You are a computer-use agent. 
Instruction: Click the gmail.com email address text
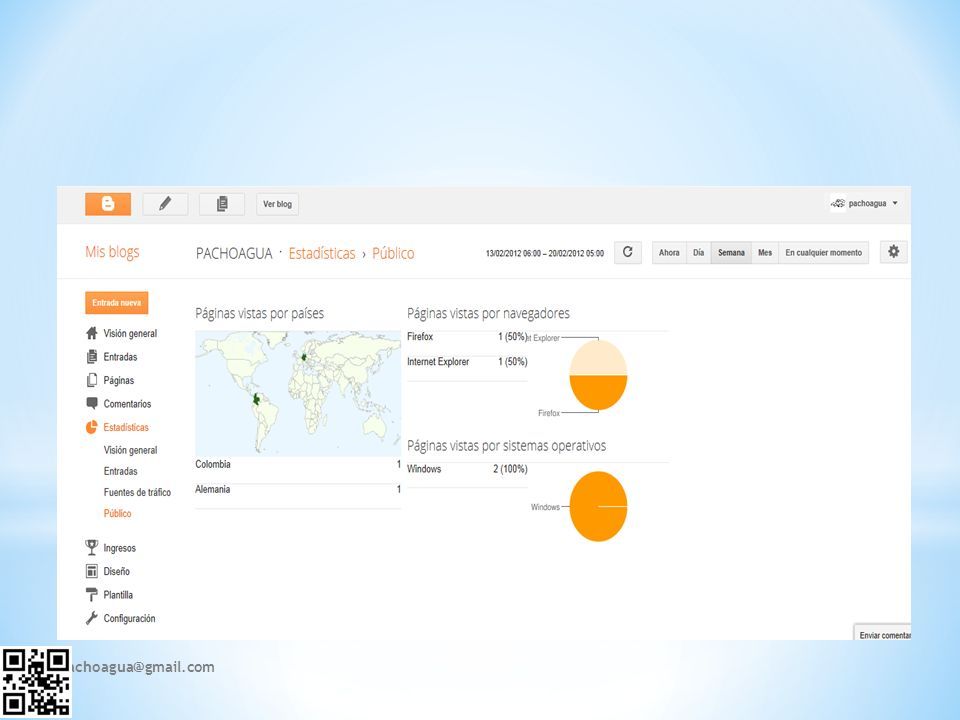coord(142,667)
